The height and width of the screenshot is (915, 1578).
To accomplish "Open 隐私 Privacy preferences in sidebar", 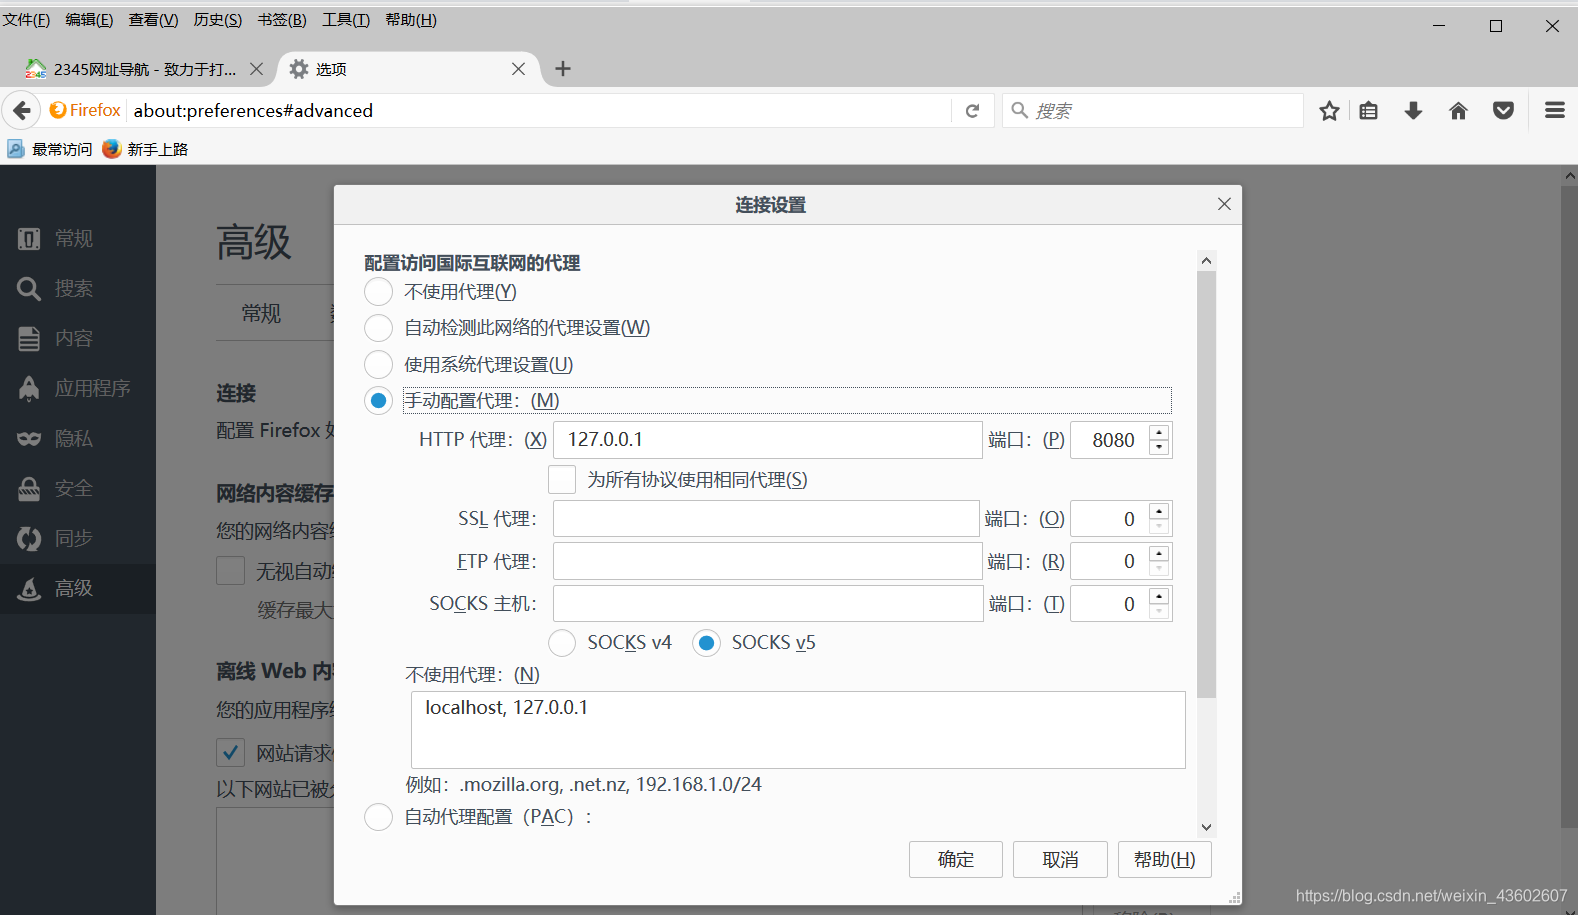I will pyautogui.click(x=77, y=439).
